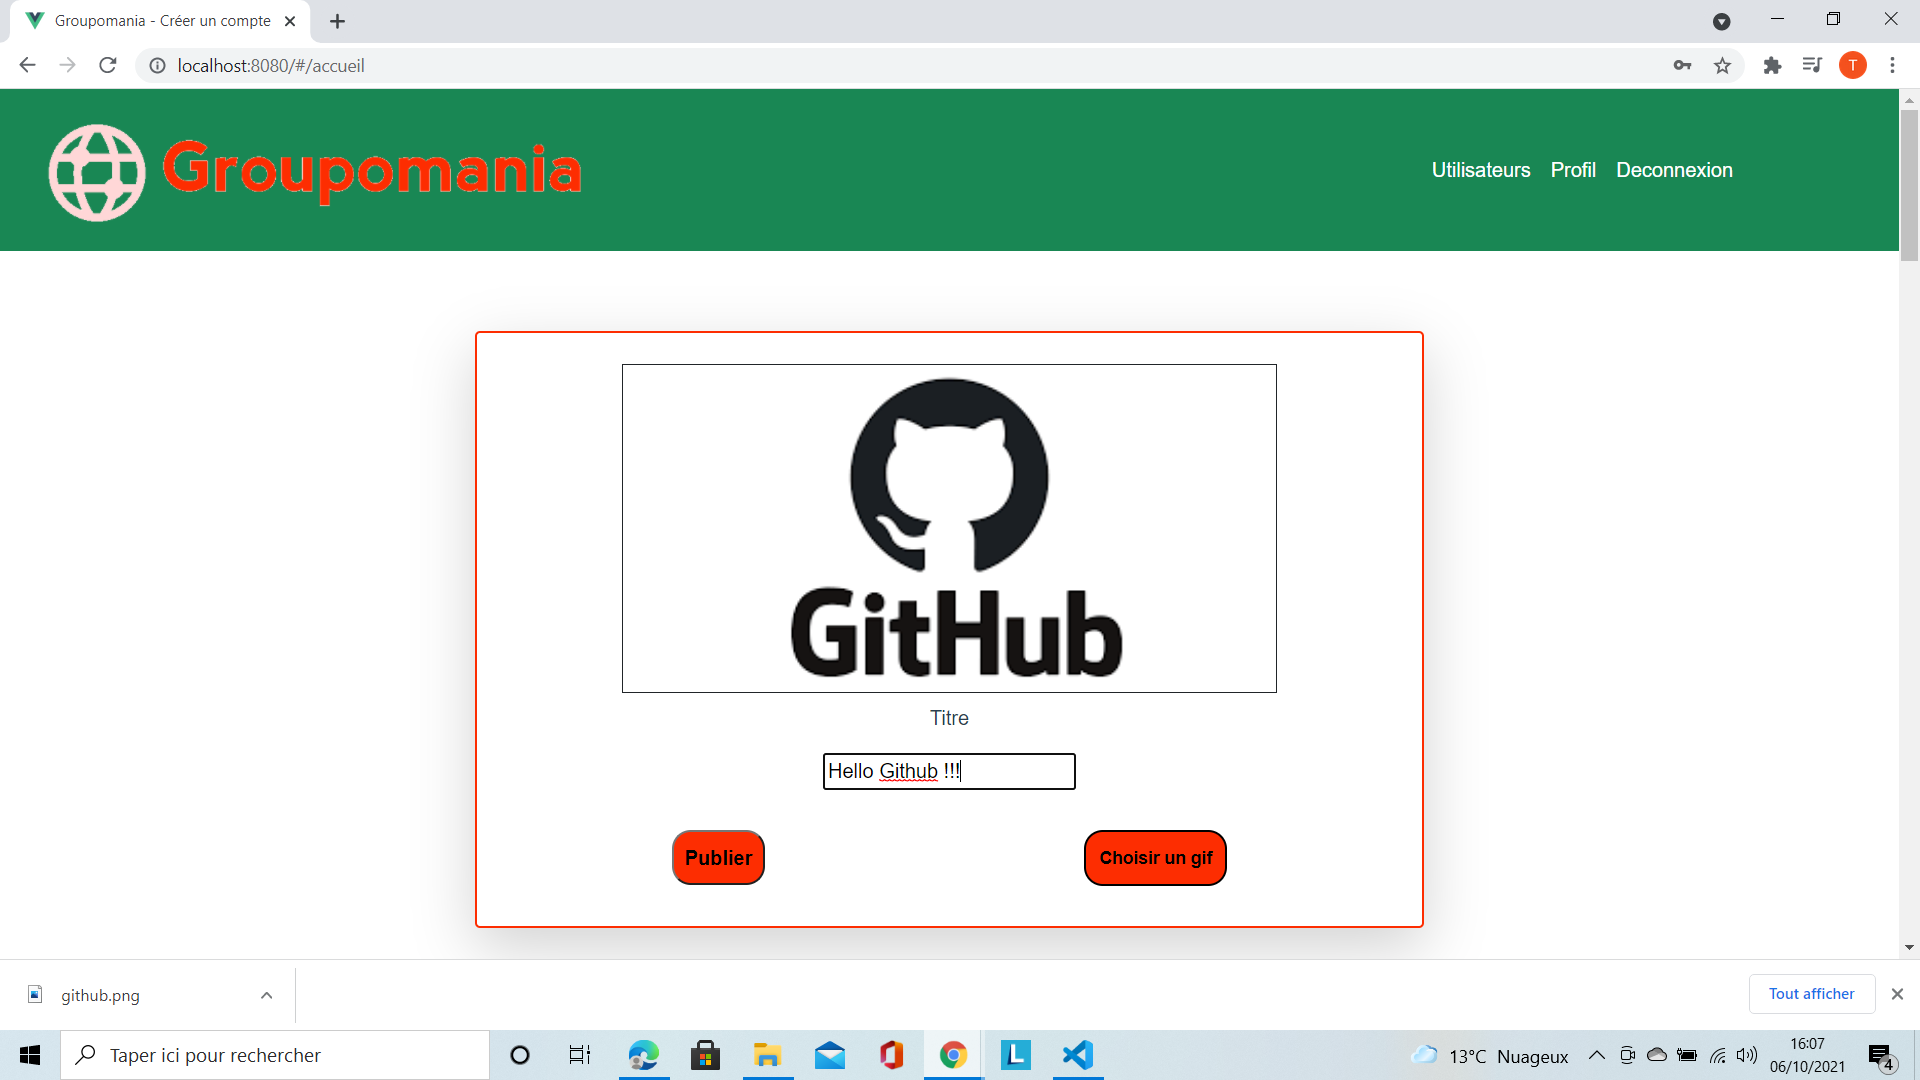Bookmark the page with the star icon
This screenshot has height=1080, width=1920.
pyautogui.click(x=1723, y=65)
